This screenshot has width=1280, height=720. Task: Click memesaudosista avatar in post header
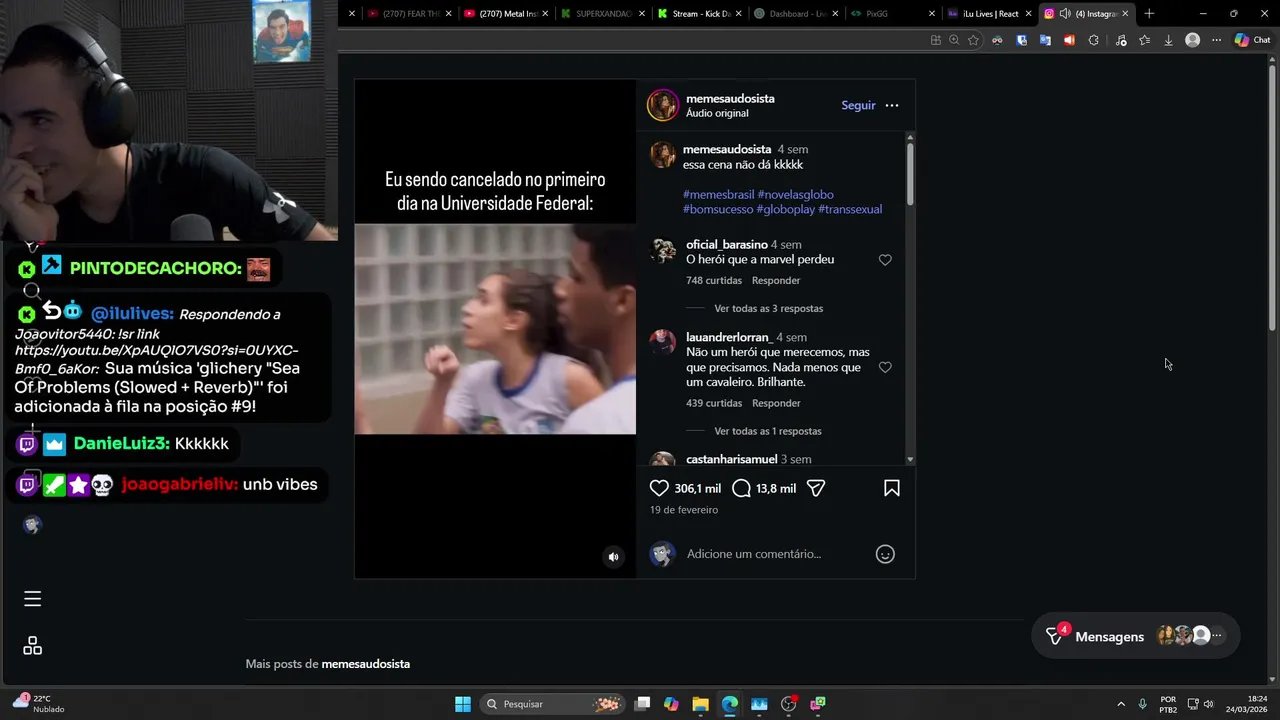pos(662,105)
